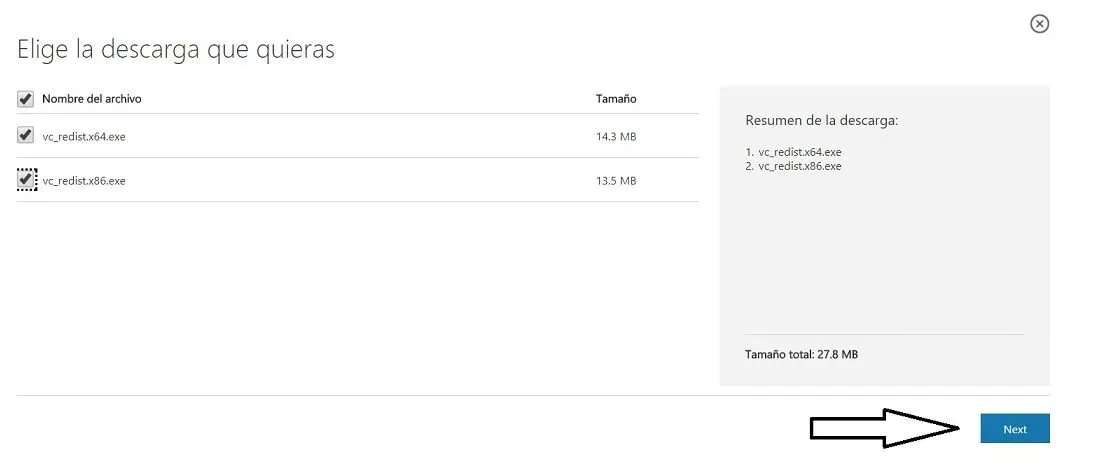Click summary entry 1. vc_redist.x64.exe
Image resolution: width=1105 pixels, height=463 pixels.
click(x=793, y=152)
